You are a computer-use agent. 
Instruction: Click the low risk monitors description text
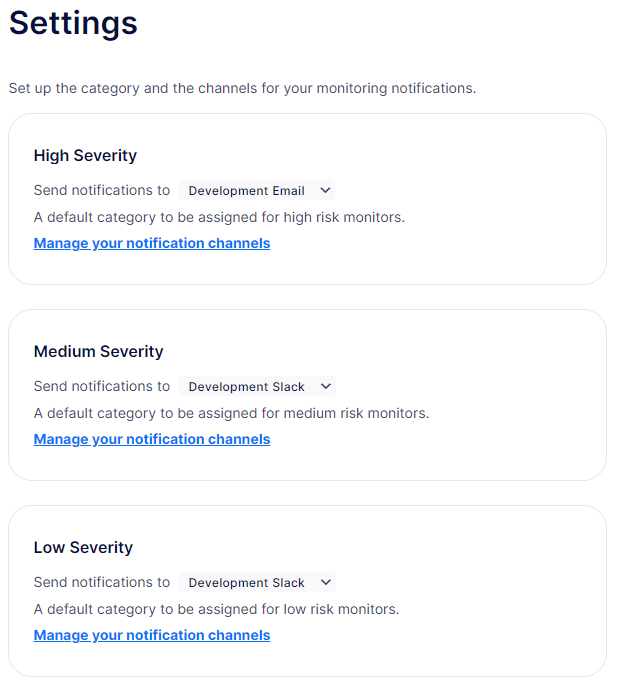click(216, 609)
